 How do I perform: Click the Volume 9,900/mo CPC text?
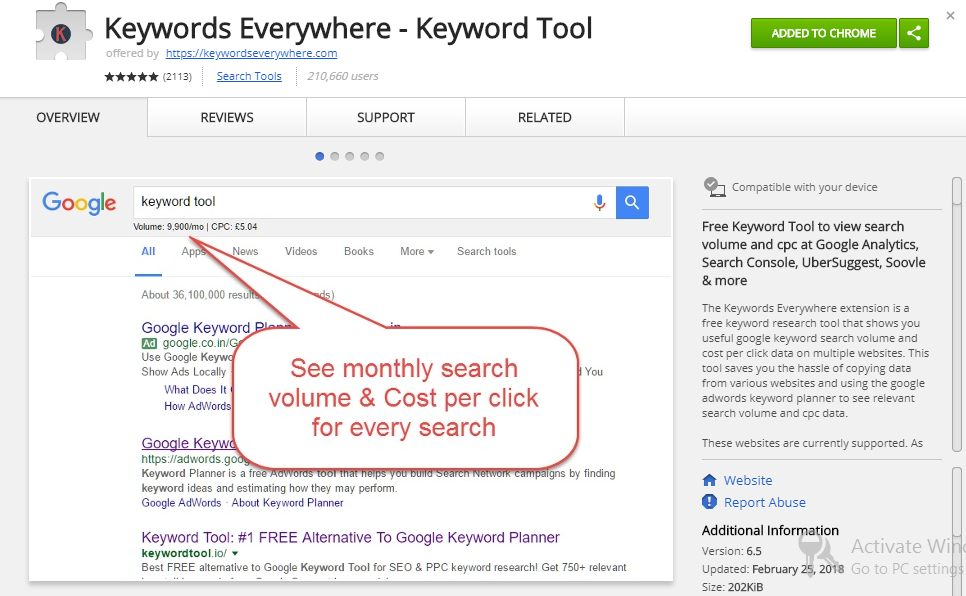[x=195, y=227]
